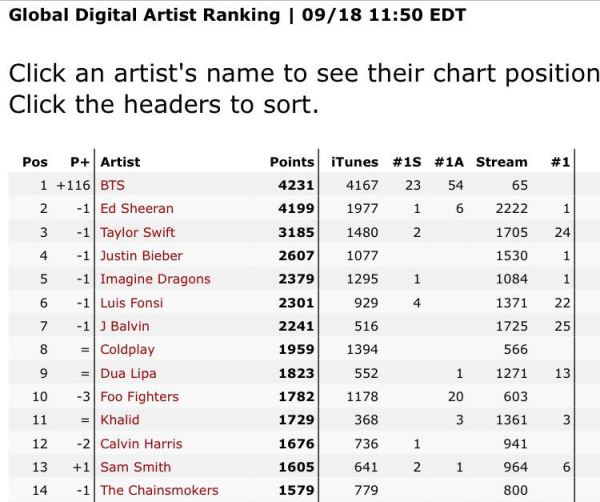The height and width of the screenshot is (502, 600).
Task: Sort by the Pos column header
Action: 35,162
